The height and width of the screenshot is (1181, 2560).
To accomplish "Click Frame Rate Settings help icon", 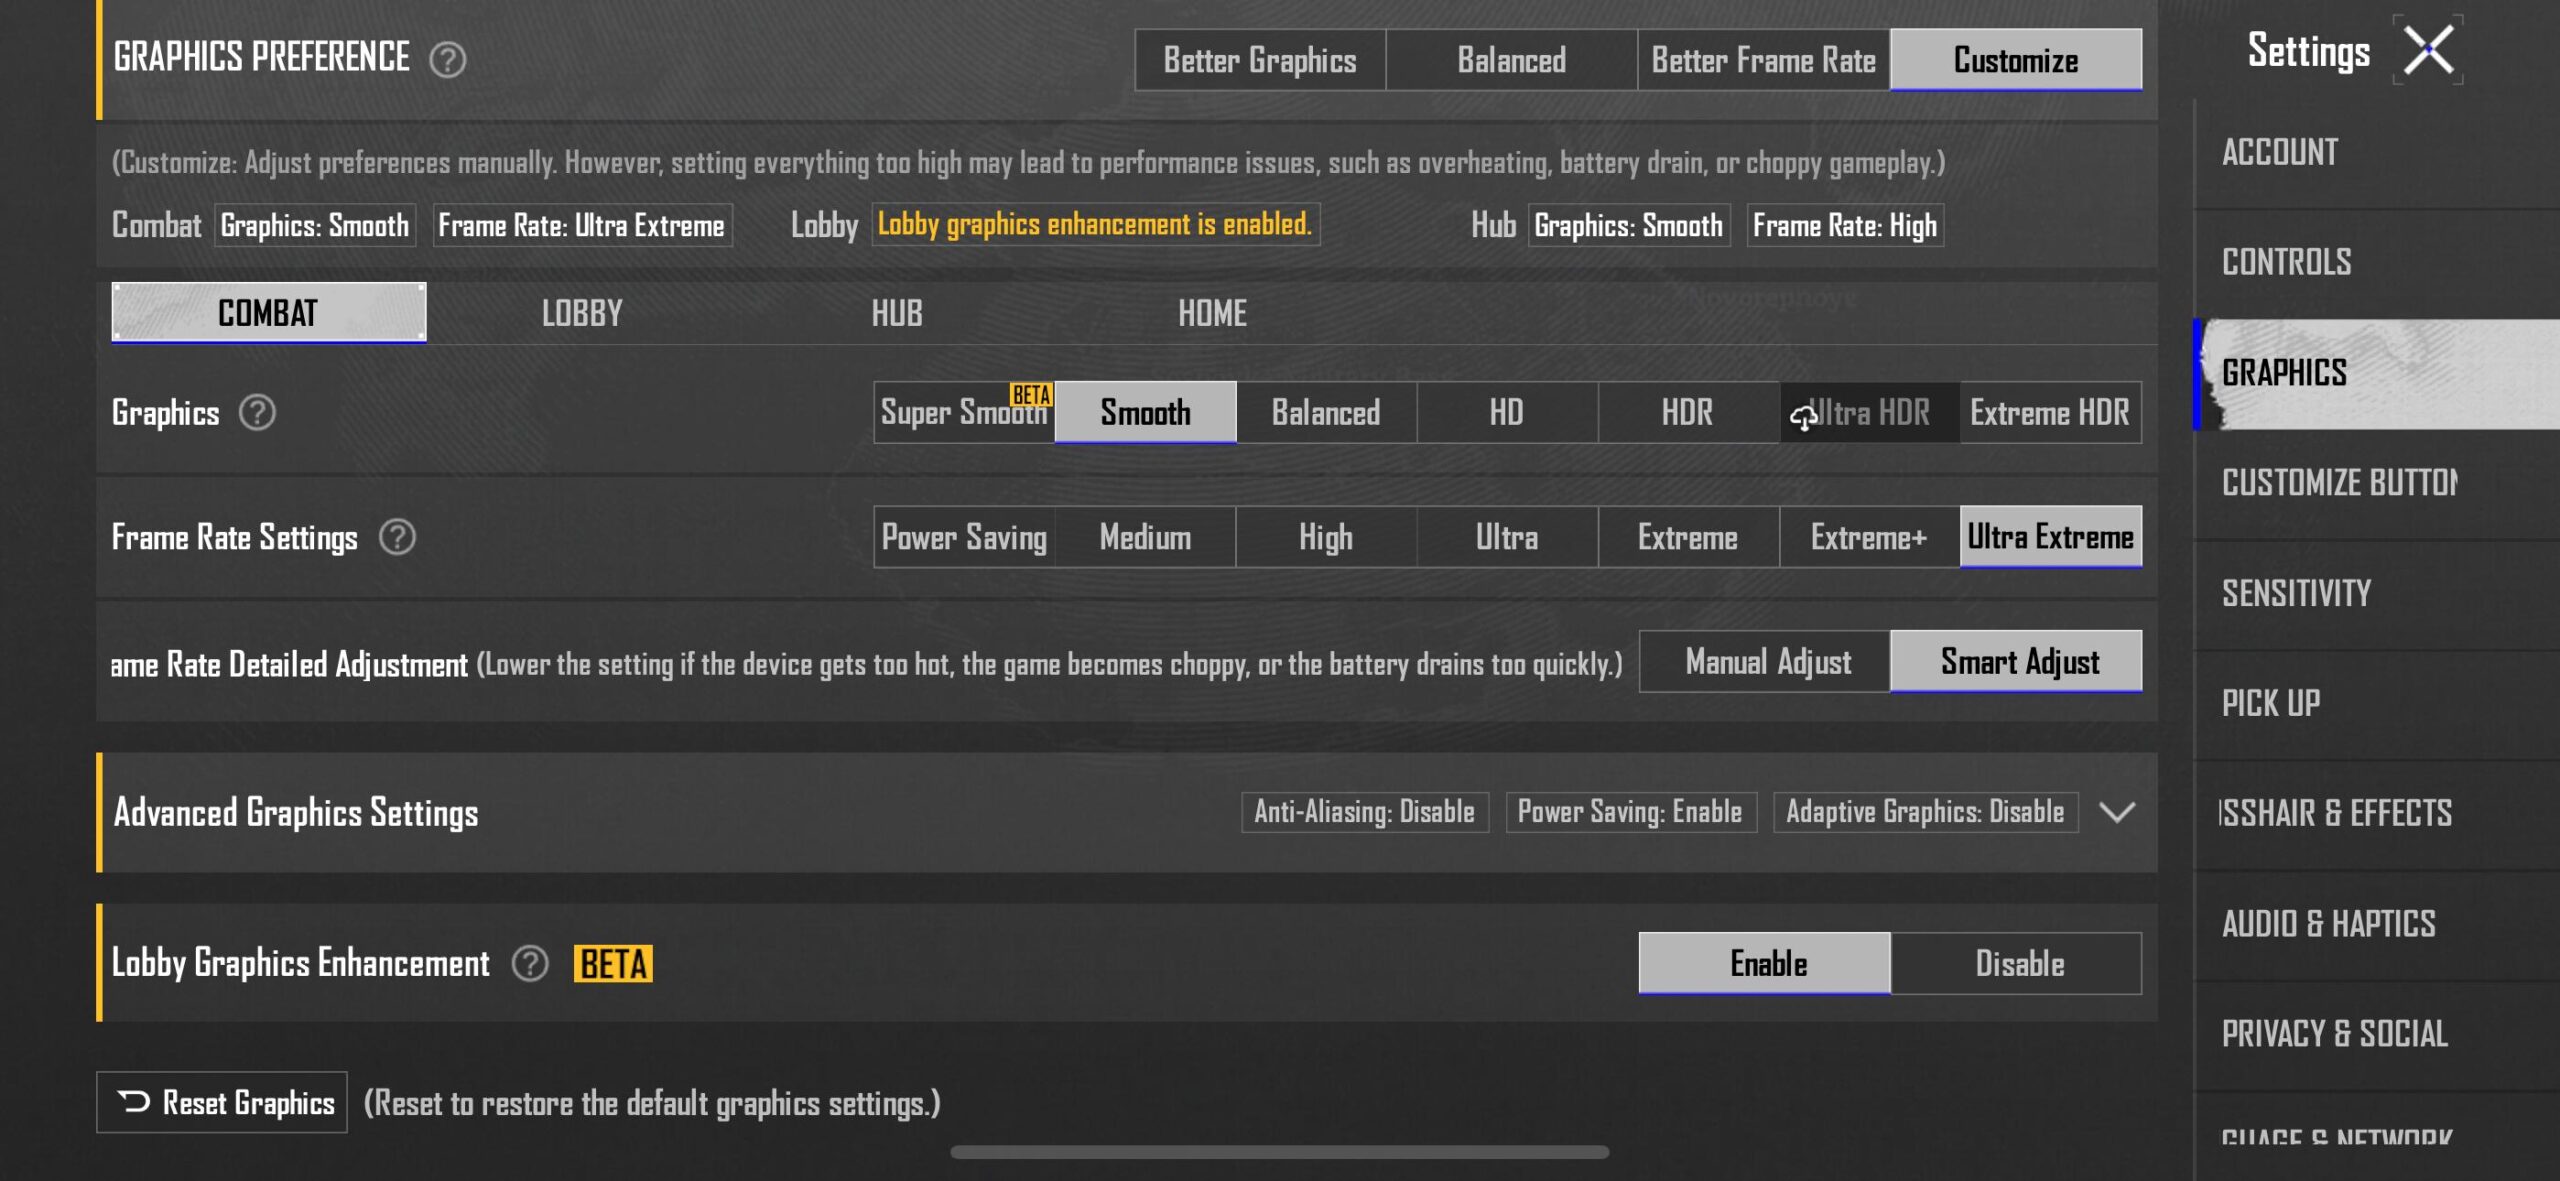I will pos(397,537).
